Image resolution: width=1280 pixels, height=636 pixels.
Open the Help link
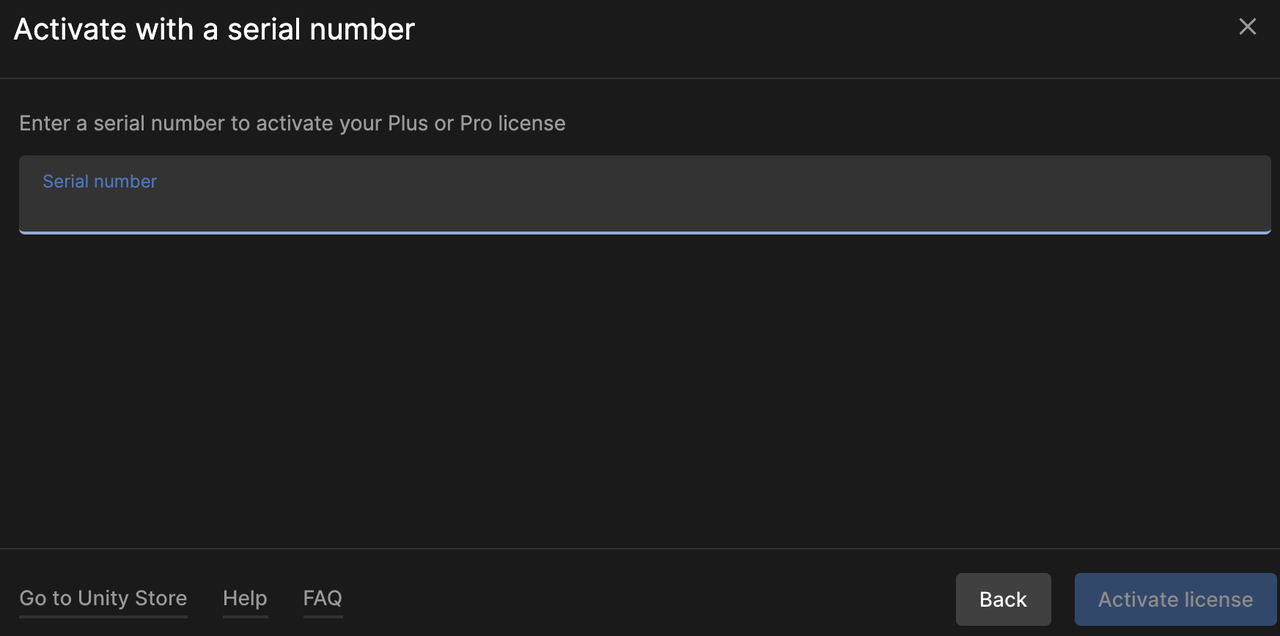coord(245,598)
